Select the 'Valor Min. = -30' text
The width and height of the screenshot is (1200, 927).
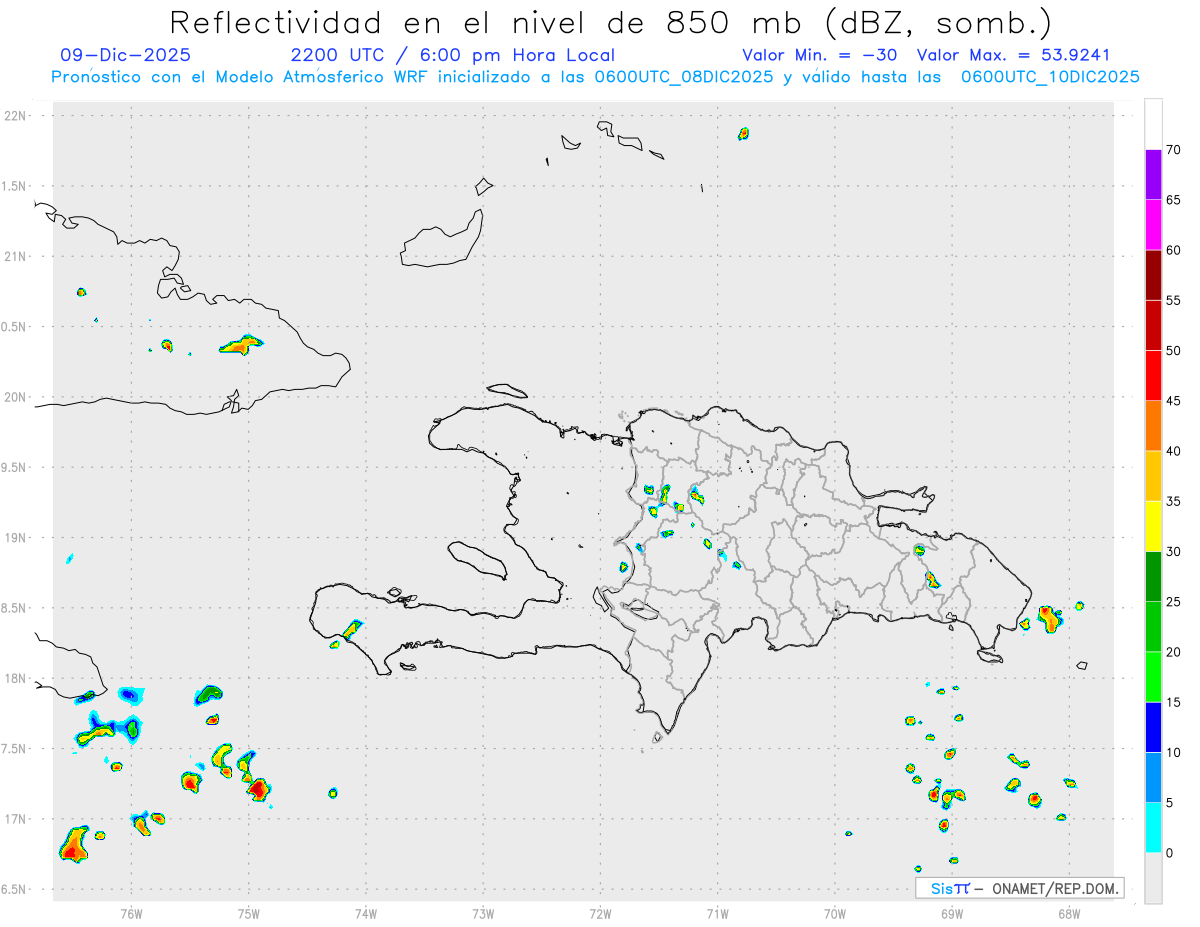tap(820, 56)
